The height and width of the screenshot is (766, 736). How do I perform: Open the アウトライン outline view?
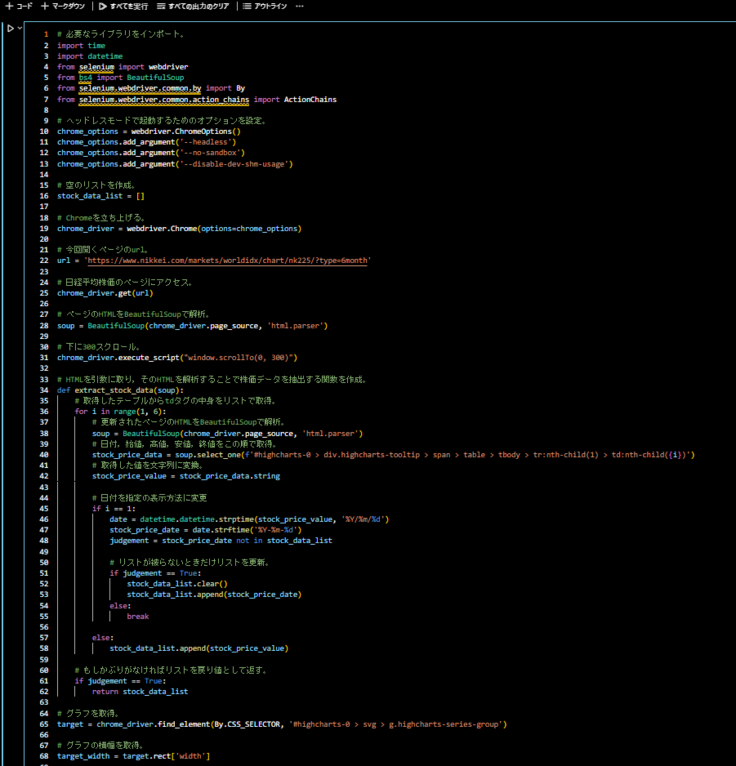(x=264, y=6)
